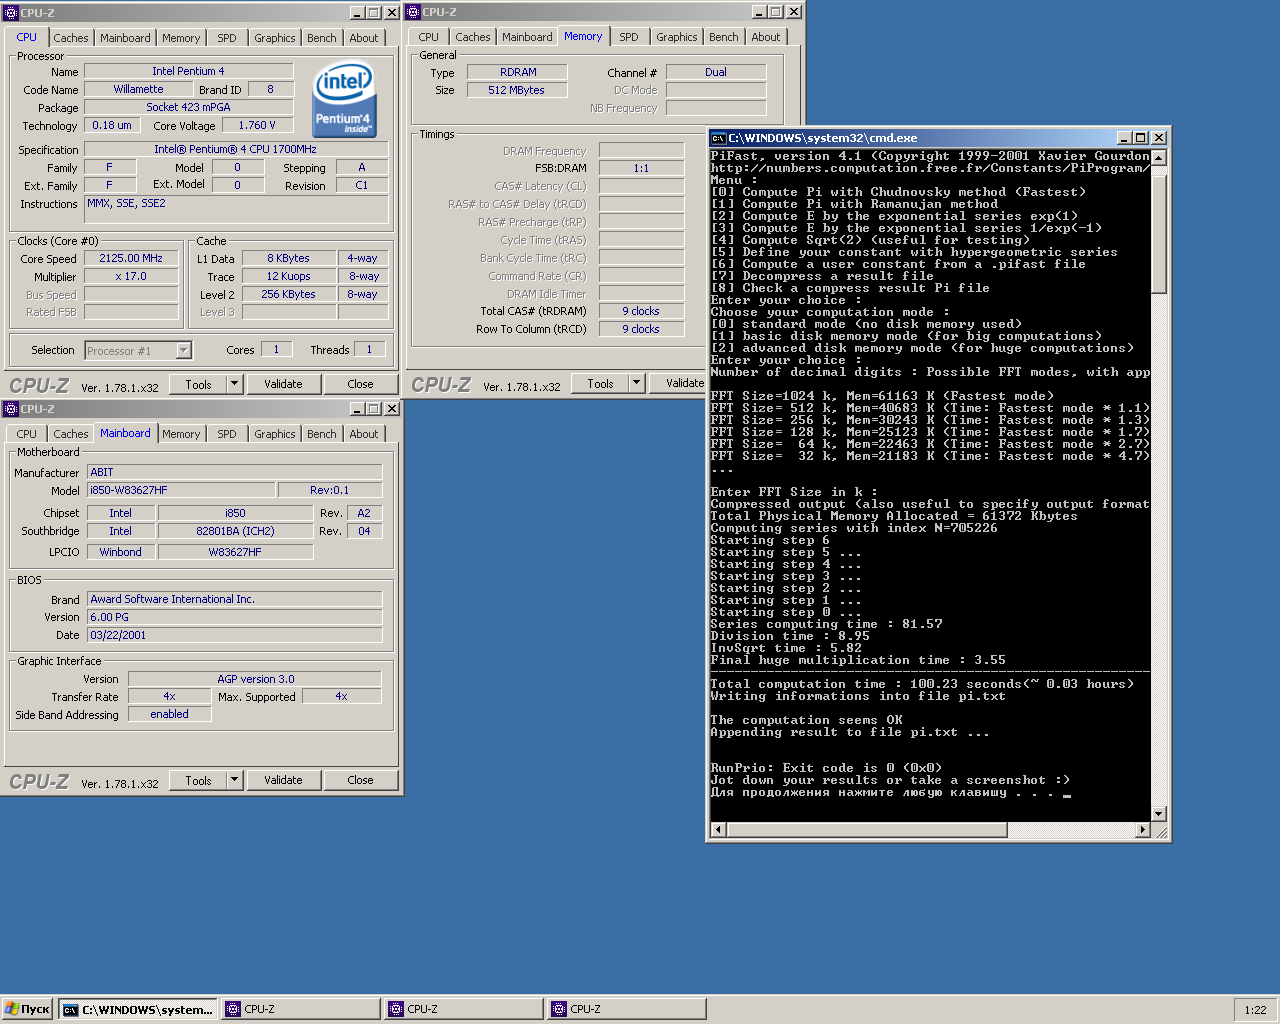This screenshot has width=1280, height=1024.
Task: Click the cmd horizontal scrollbar thumb
Action: point(866,830)
